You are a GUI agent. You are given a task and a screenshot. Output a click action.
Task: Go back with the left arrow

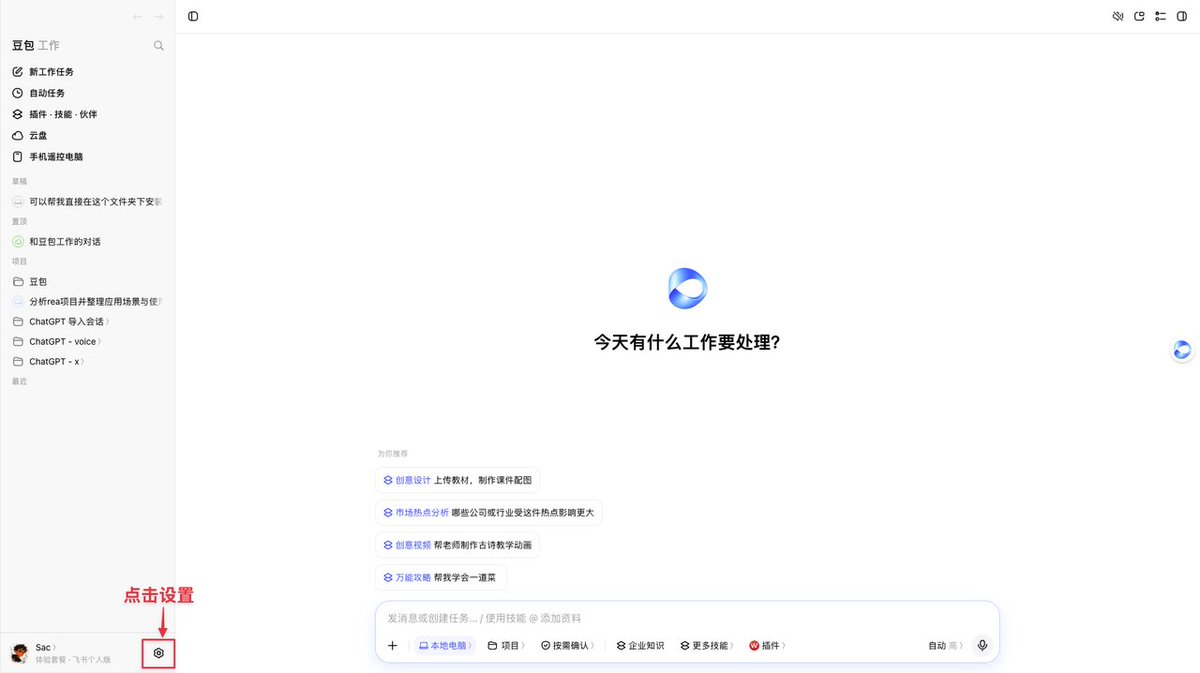pos(137,17)
